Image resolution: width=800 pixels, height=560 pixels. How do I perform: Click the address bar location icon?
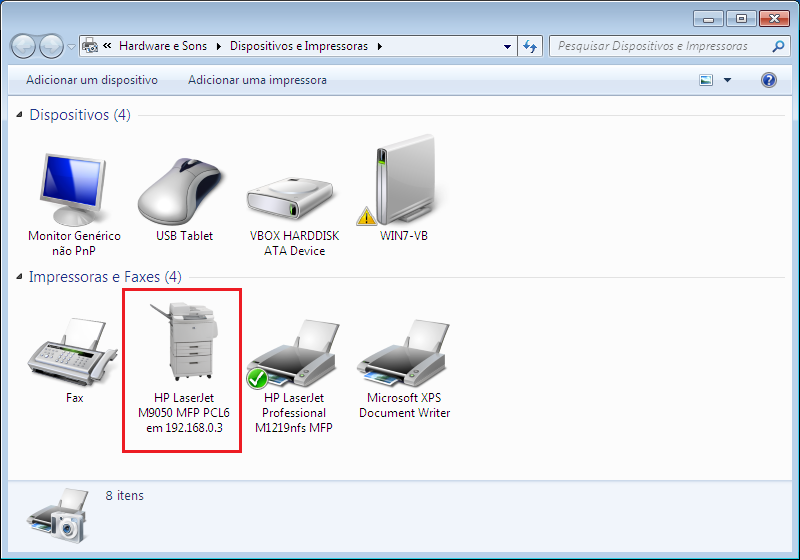[x=90, y=46]
